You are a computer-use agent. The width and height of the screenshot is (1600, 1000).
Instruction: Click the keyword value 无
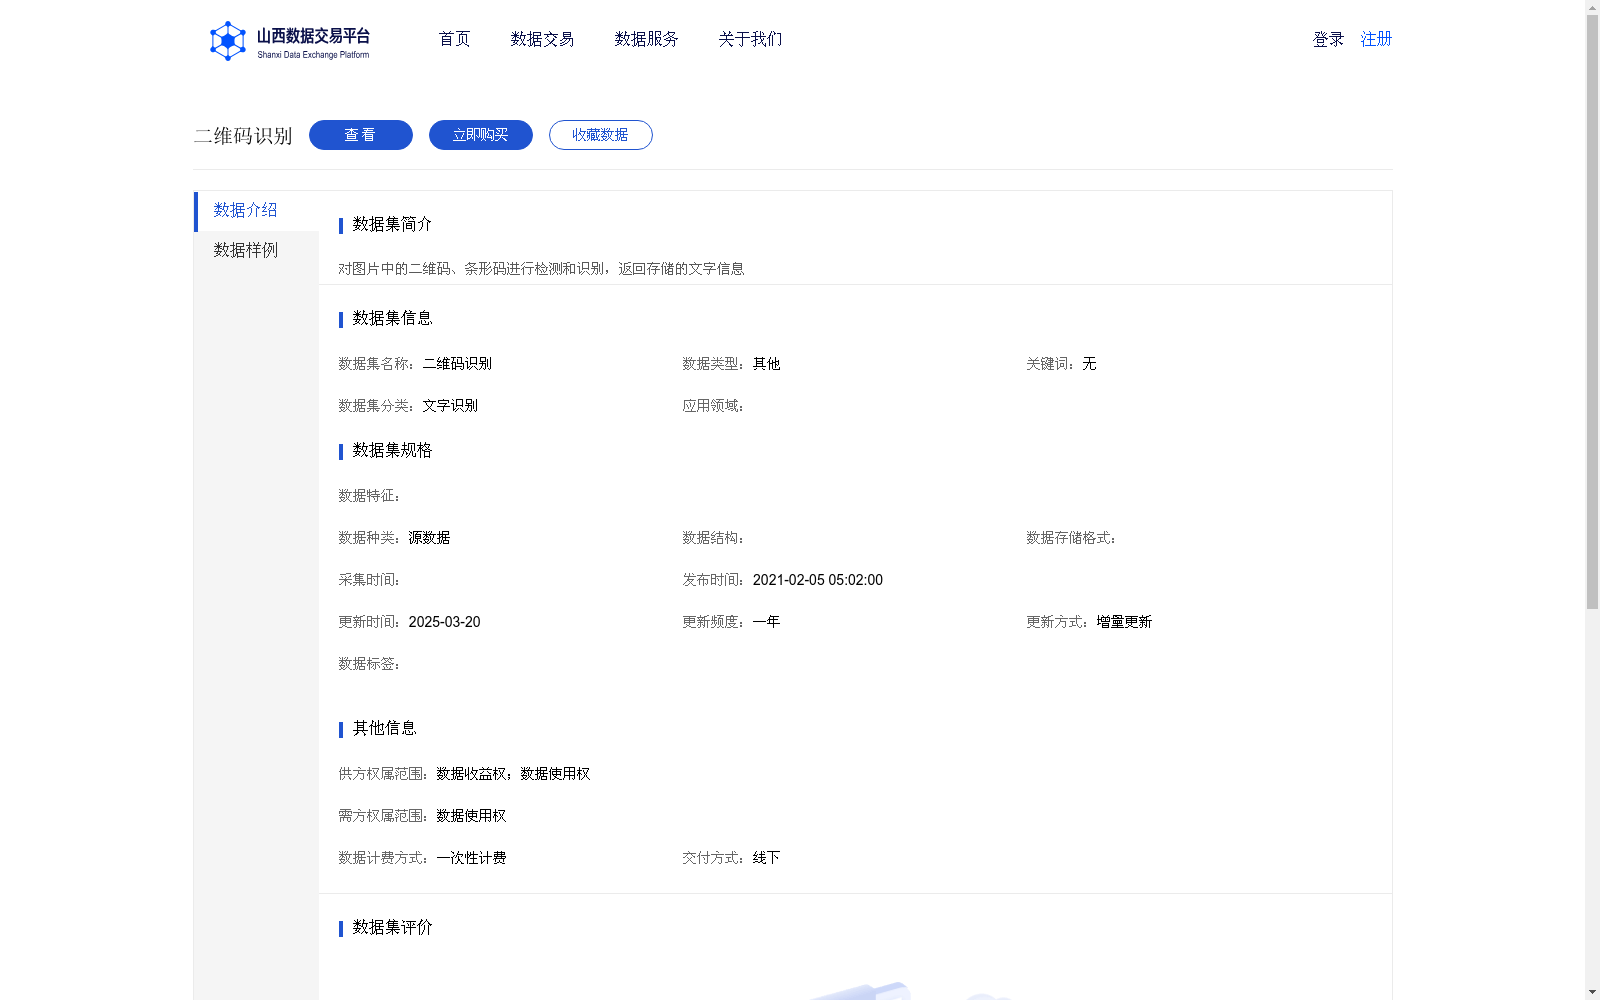click(x=1089, y=364)
